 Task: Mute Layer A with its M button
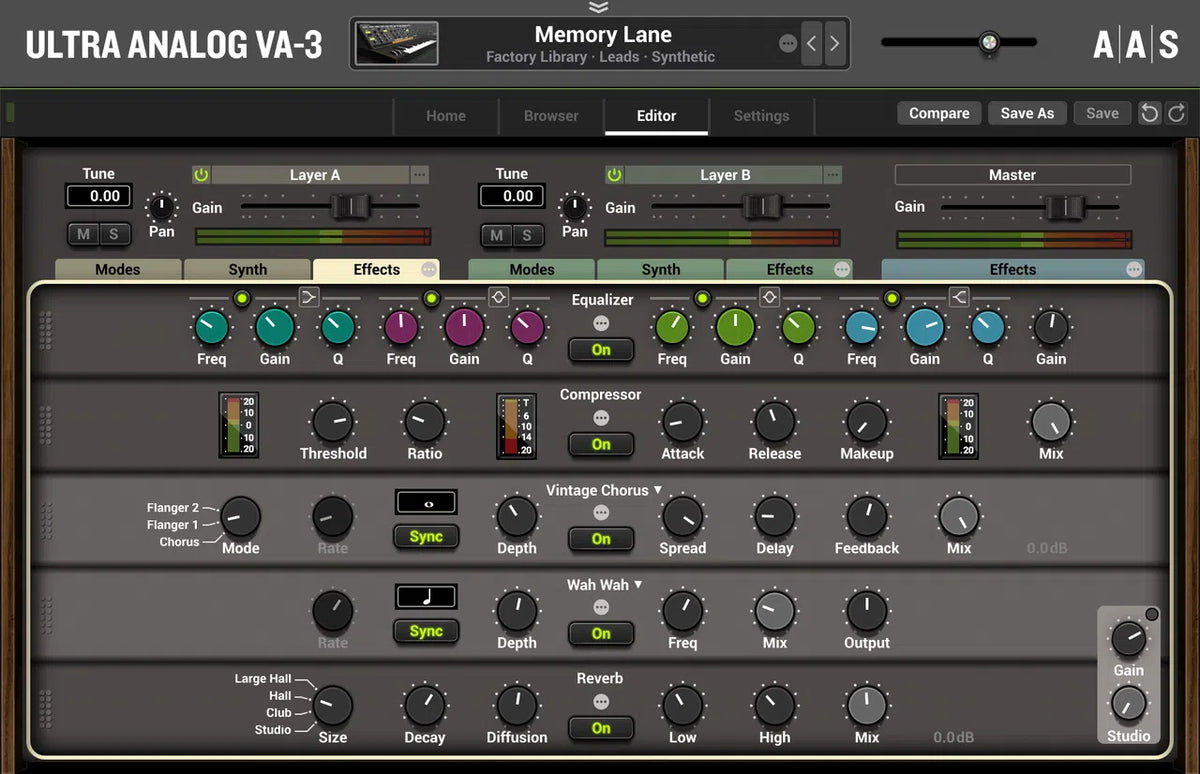click(85, 235)
